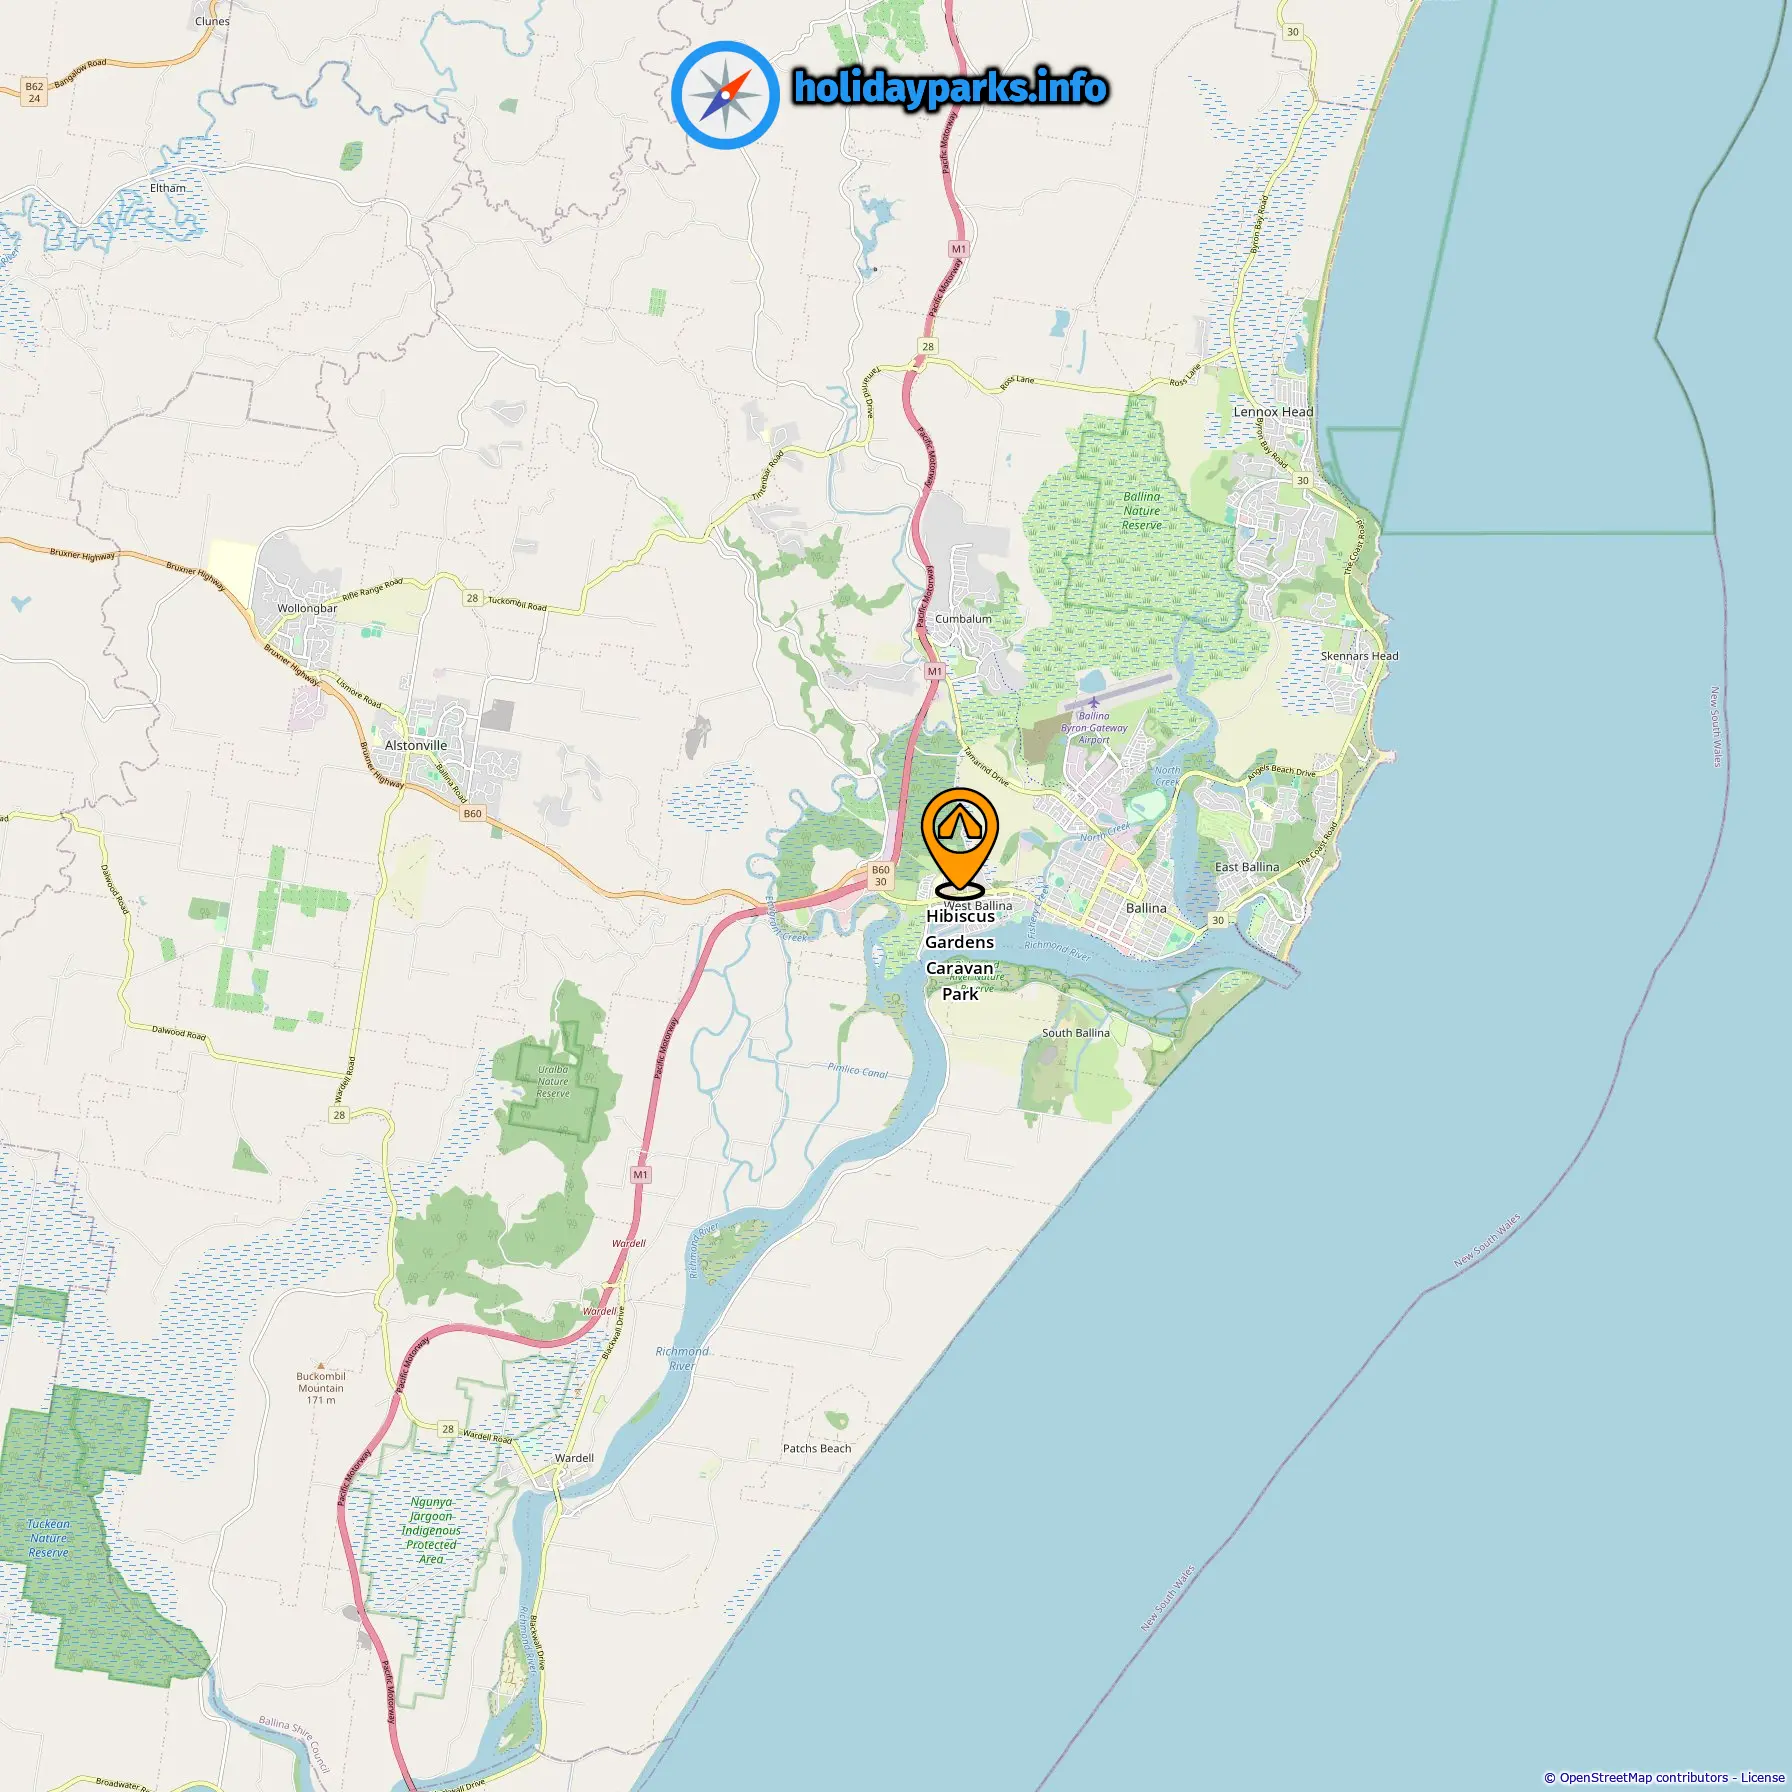1792x1792 pixels.
Task: Select the Lennox Head town label
Action: pos(1273,412)
